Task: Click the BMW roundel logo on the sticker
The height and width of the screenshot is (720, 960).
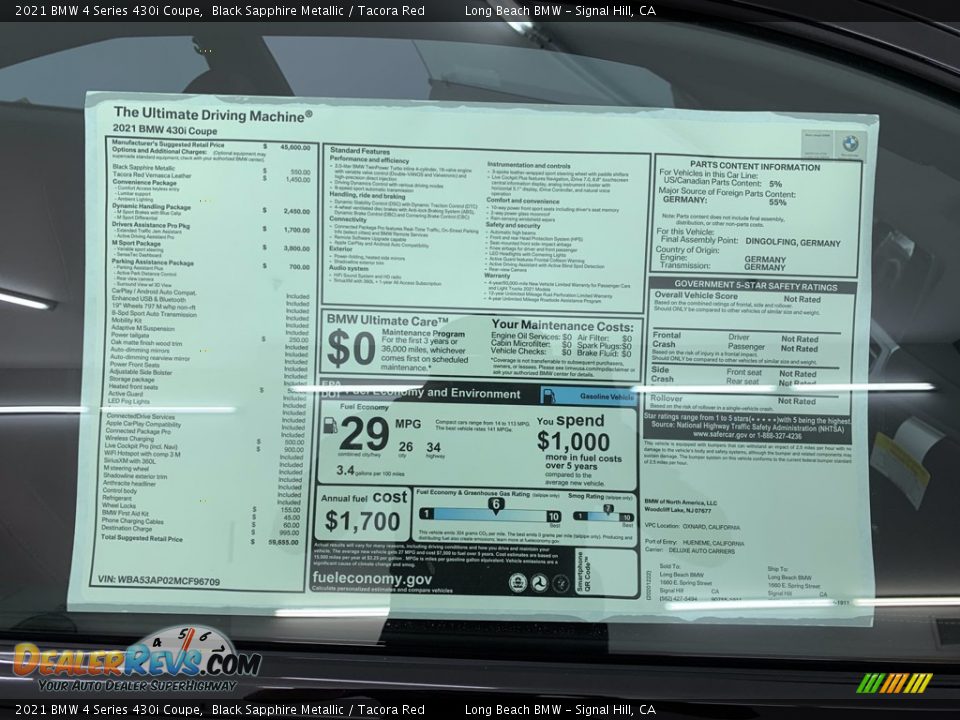Action: coord(850,144)
